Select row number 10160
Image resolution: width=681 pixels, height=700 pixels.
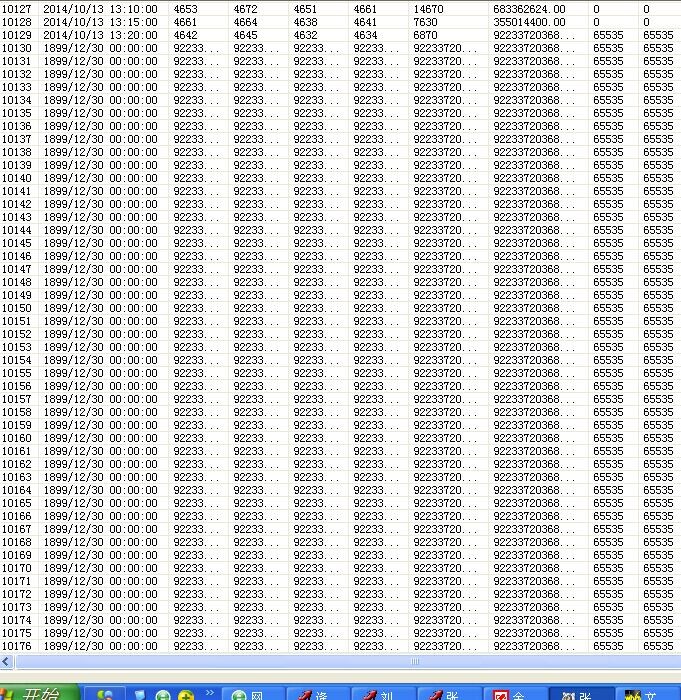(17, 438)
